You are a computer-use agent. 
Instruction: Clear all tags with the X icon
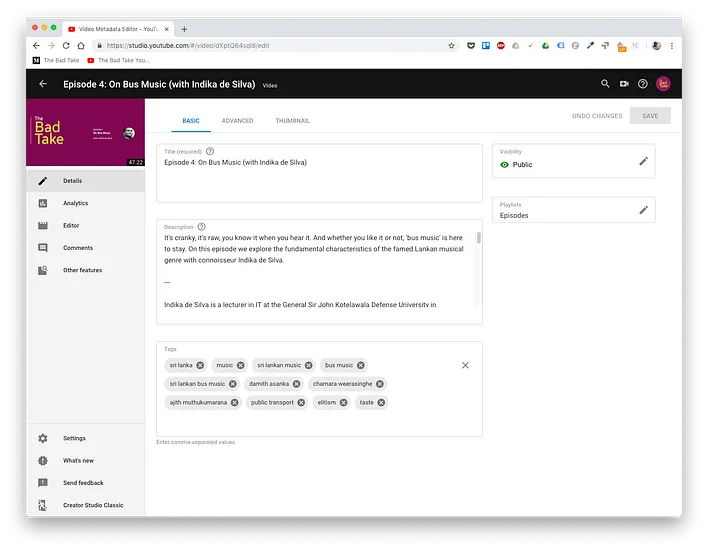pyautogui.click(x=465, y=366)
